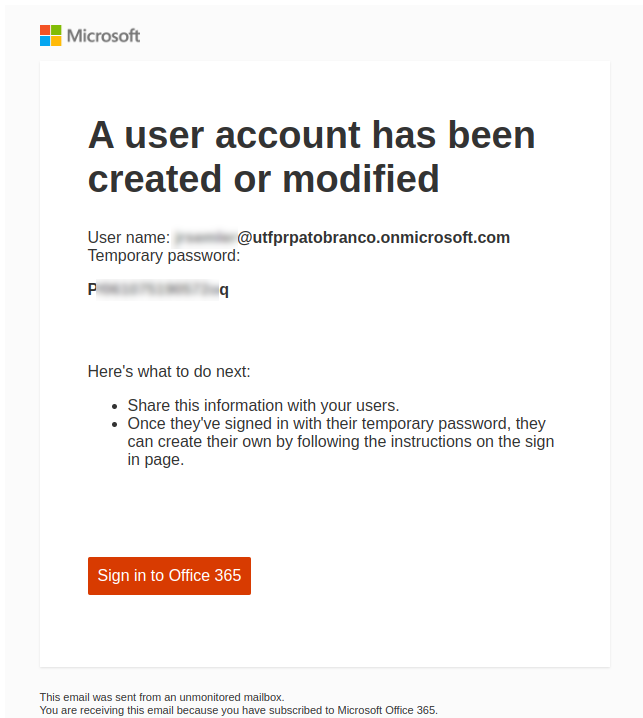Click the 'Temporary password:' label

click(x=164, y=256)
